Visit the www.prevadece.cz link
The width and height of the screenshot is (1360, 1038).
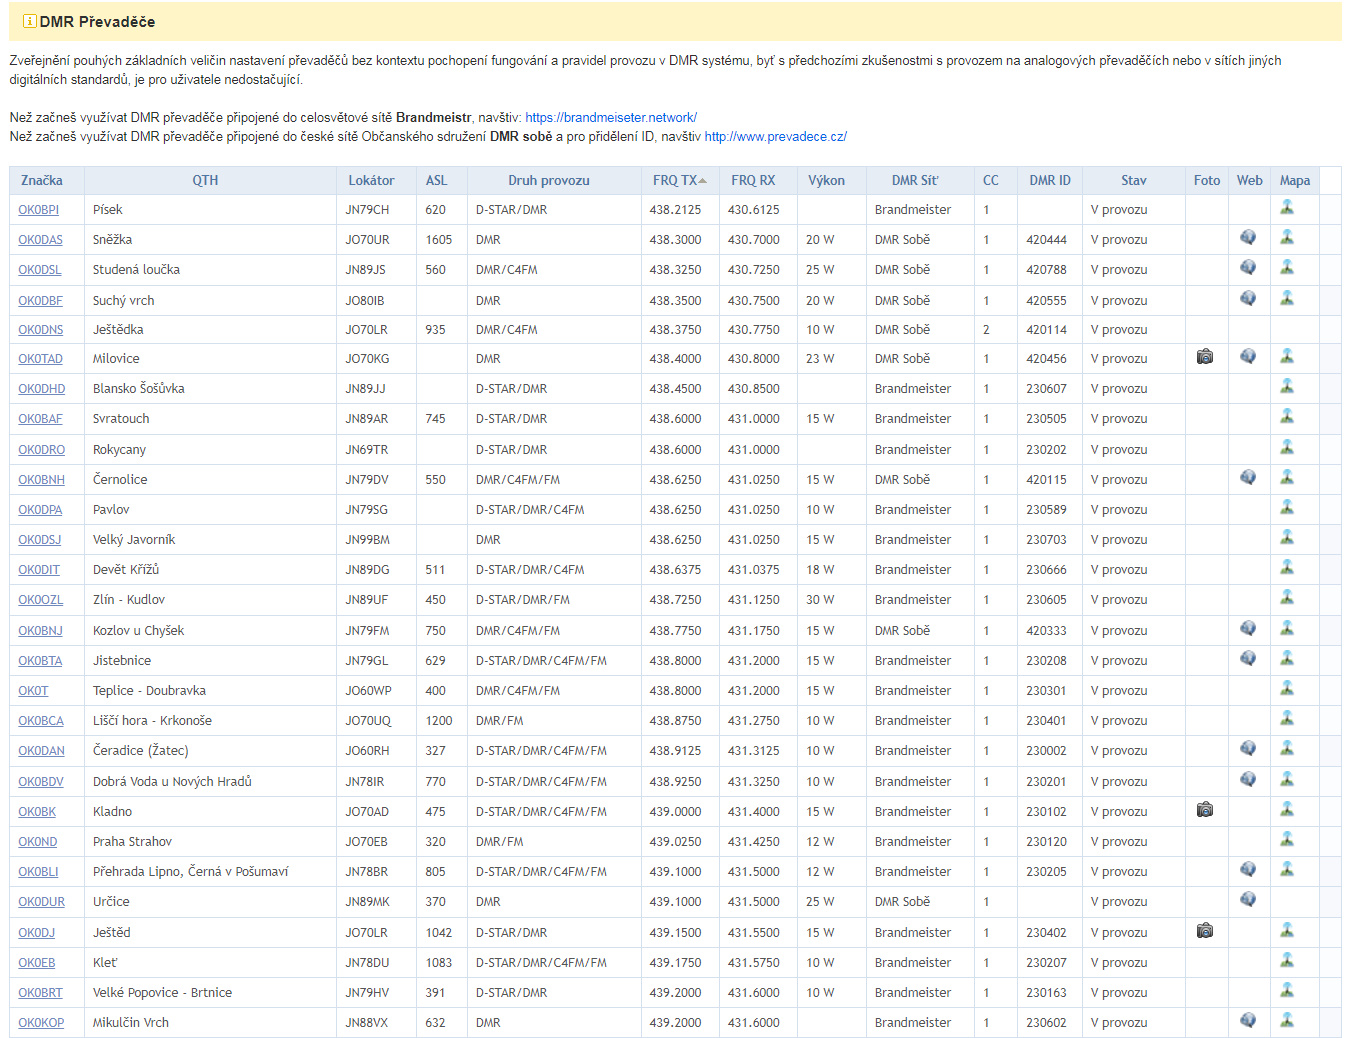pos(775,137)
